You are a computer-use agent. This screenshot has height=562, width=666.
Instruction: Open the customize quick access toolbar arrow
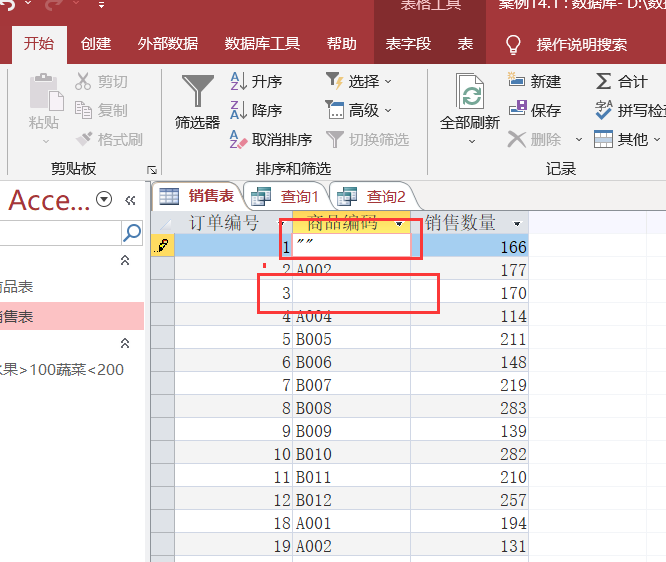(101, 5)
